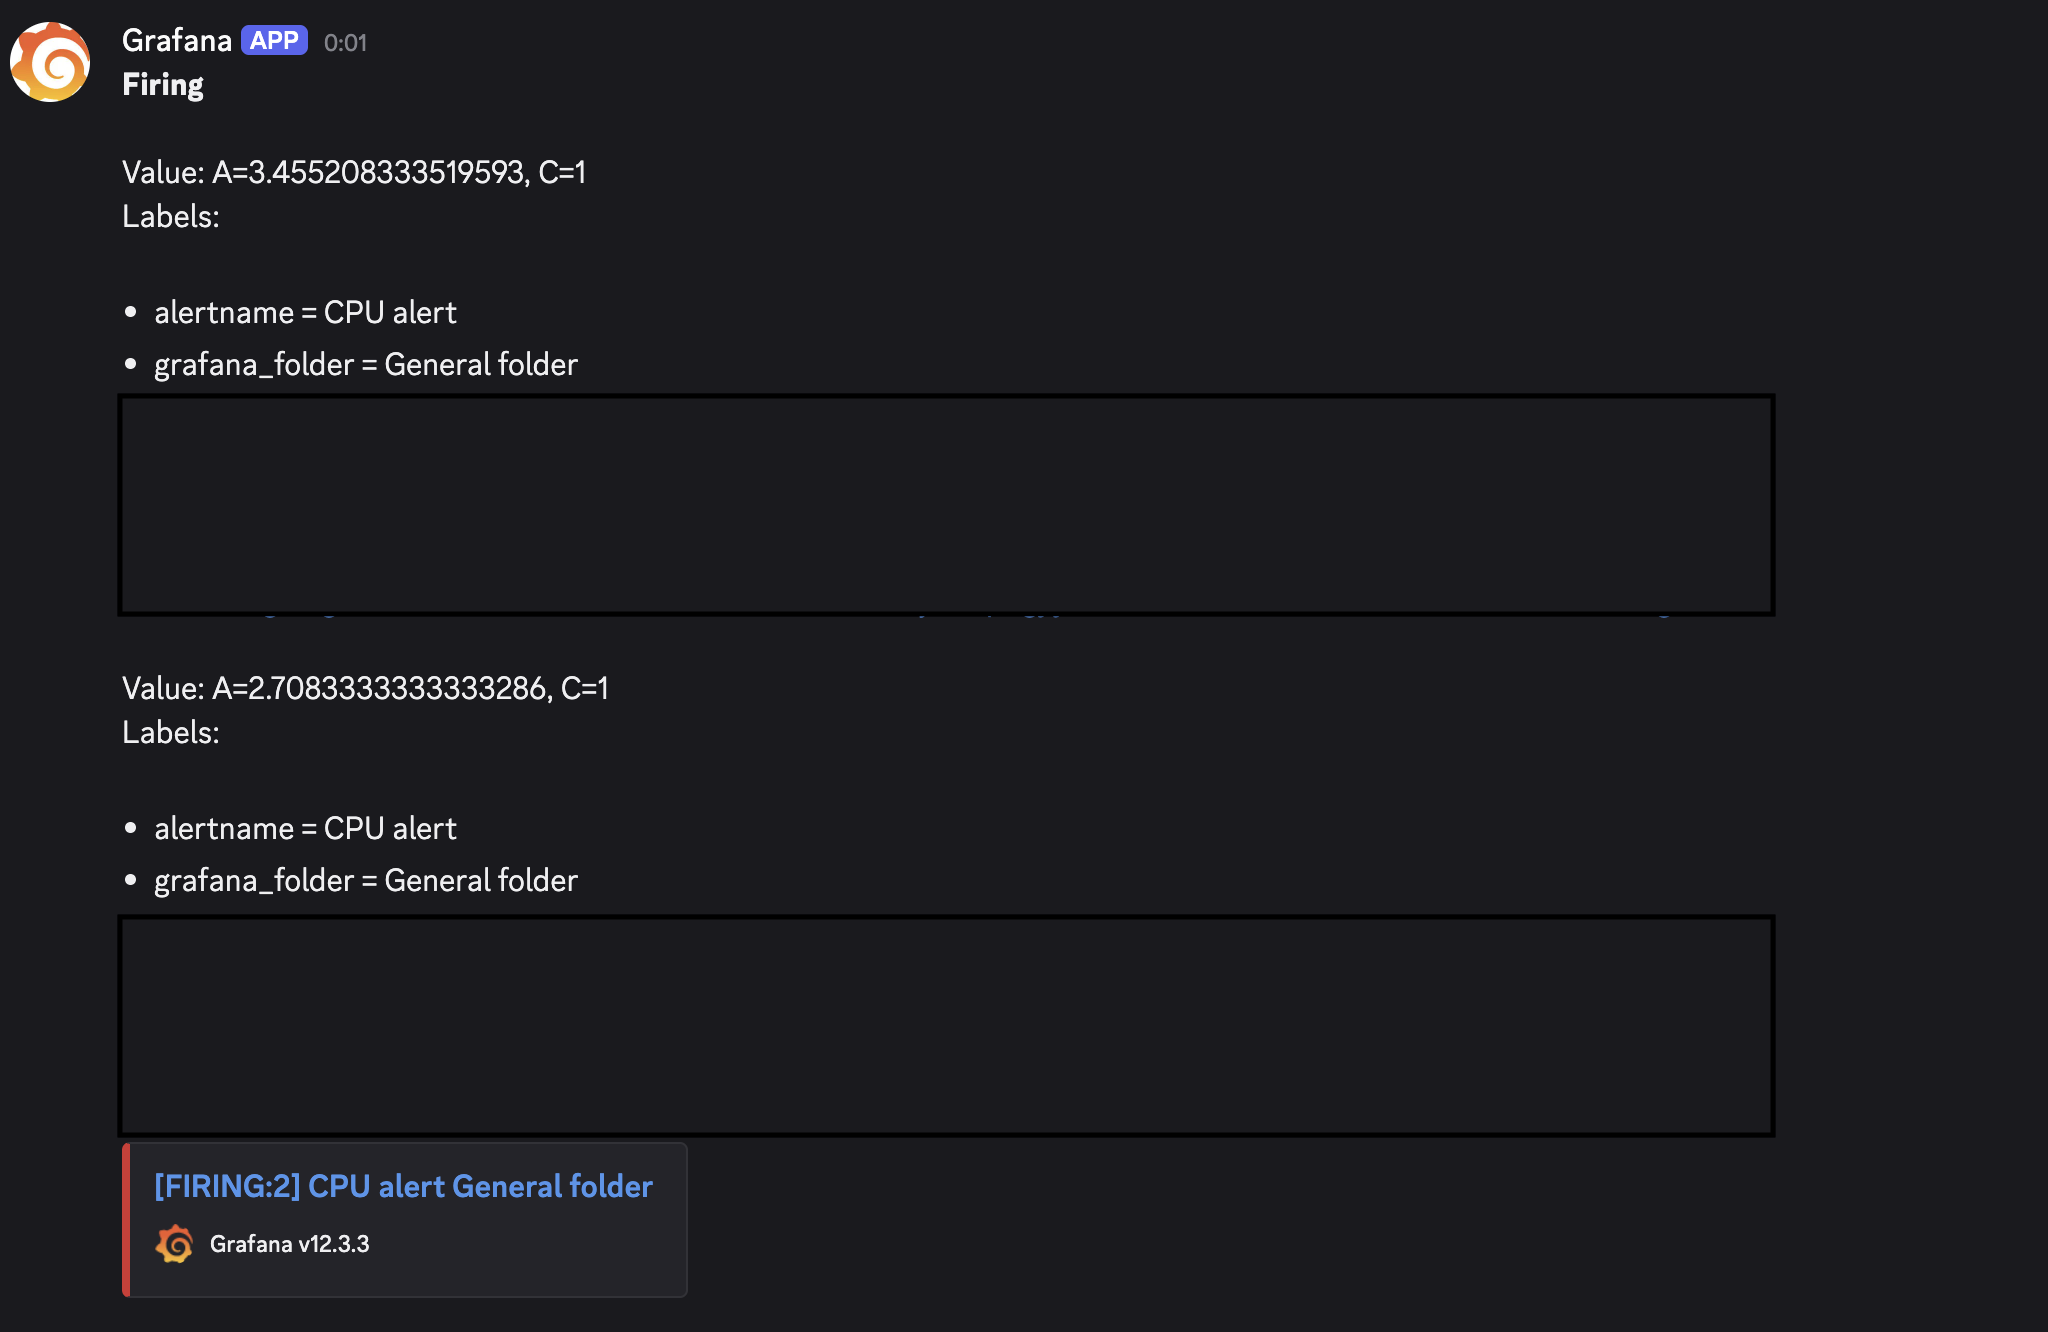Click the Grafana bot avatar

point(49,60)
